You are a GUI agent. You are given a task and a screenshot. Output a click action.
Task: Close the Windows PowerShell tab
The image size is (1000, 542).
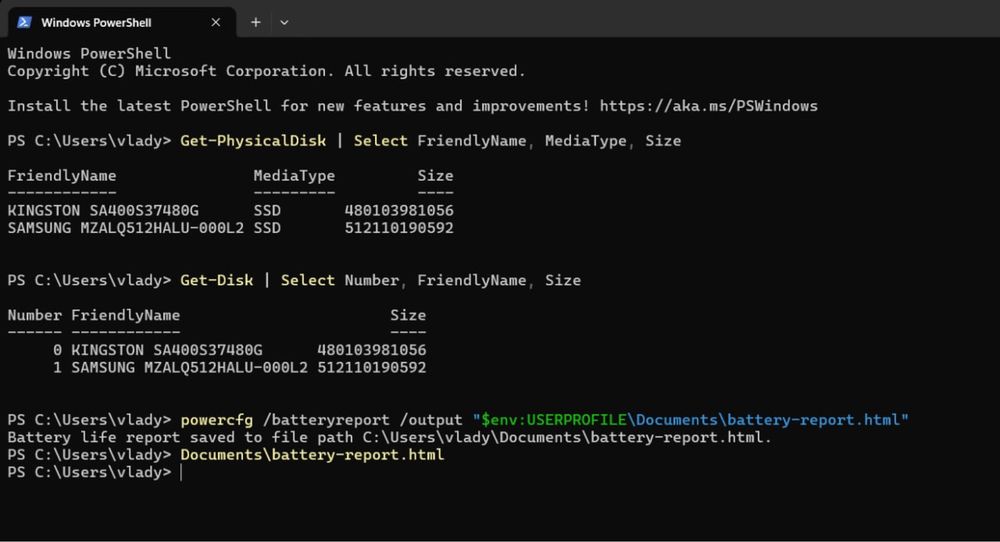(x=216, y=22)
